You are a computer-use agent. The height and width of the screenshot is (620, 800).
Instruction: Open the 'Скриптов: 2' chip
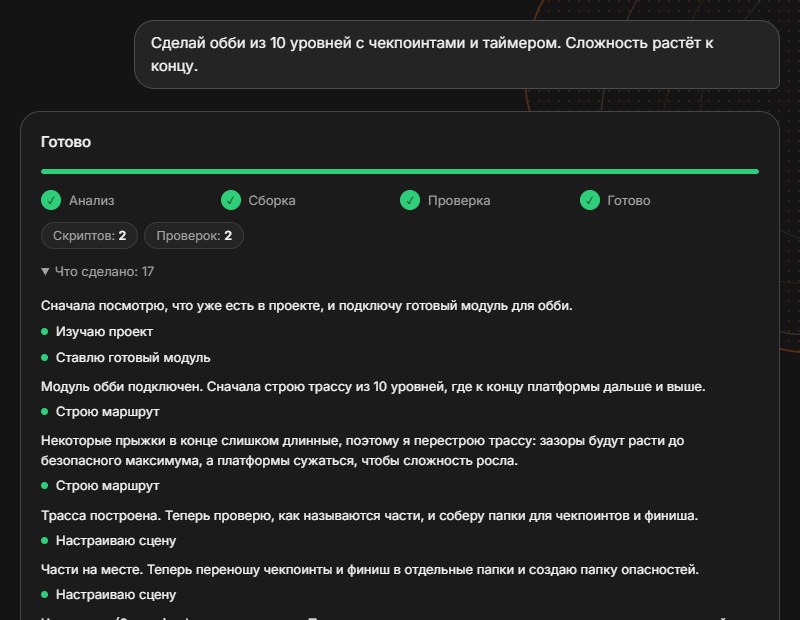click(x=89, y=235)
